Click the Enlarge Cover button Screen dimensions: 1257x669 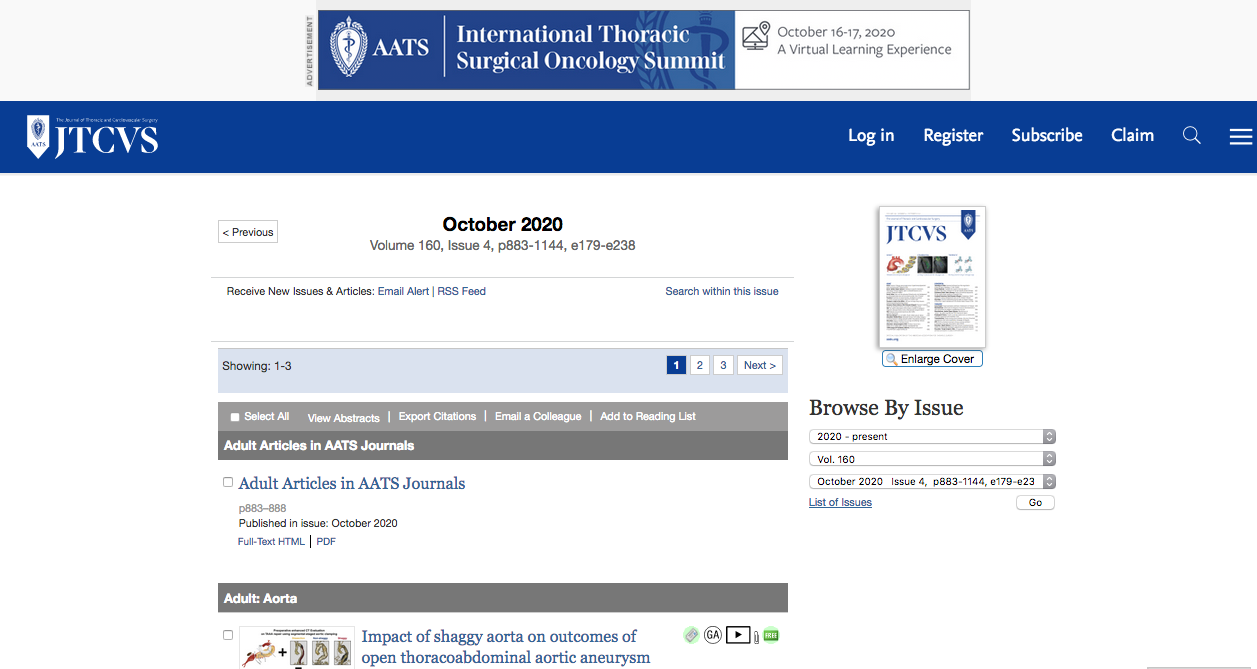pyautogui.click(x=932, y=359)
